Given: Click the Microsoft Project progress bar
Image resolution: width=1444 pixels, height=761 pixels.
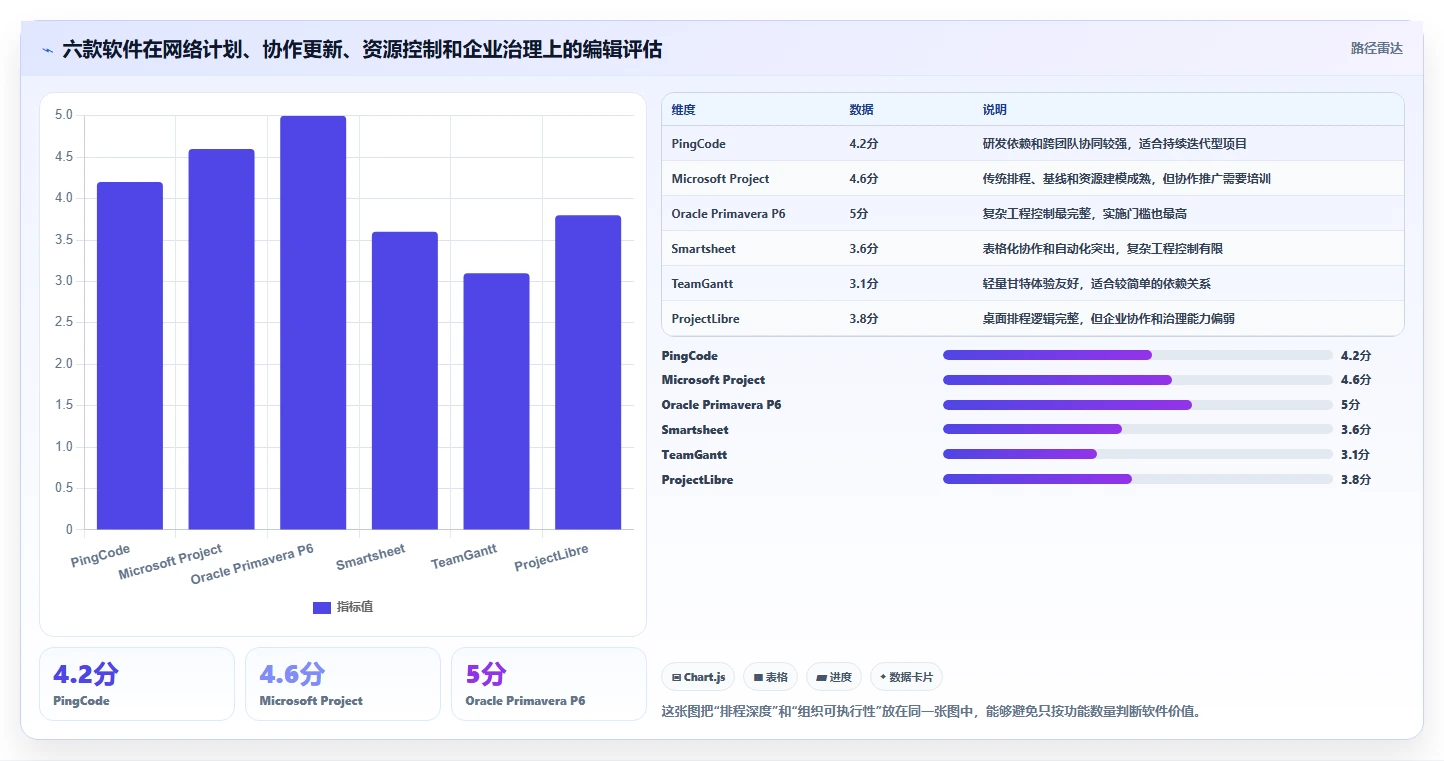Looking at the screenshot, I should (1138, 380).
